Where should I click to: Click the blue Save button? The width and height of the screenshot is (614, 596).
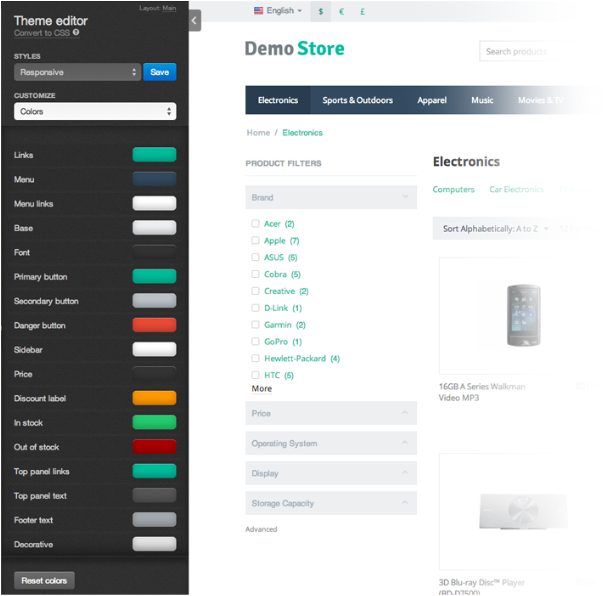point(160,72)
